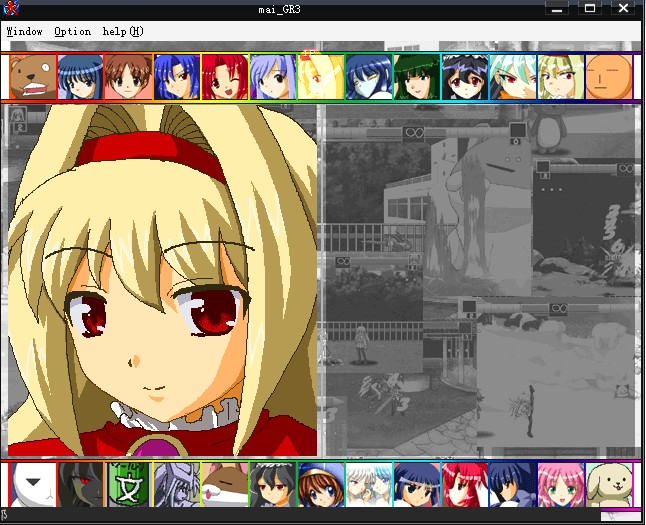Choose the dark green-haired girl portrait
This screenshot has height=525, width=646.
[x=417, y=77]
